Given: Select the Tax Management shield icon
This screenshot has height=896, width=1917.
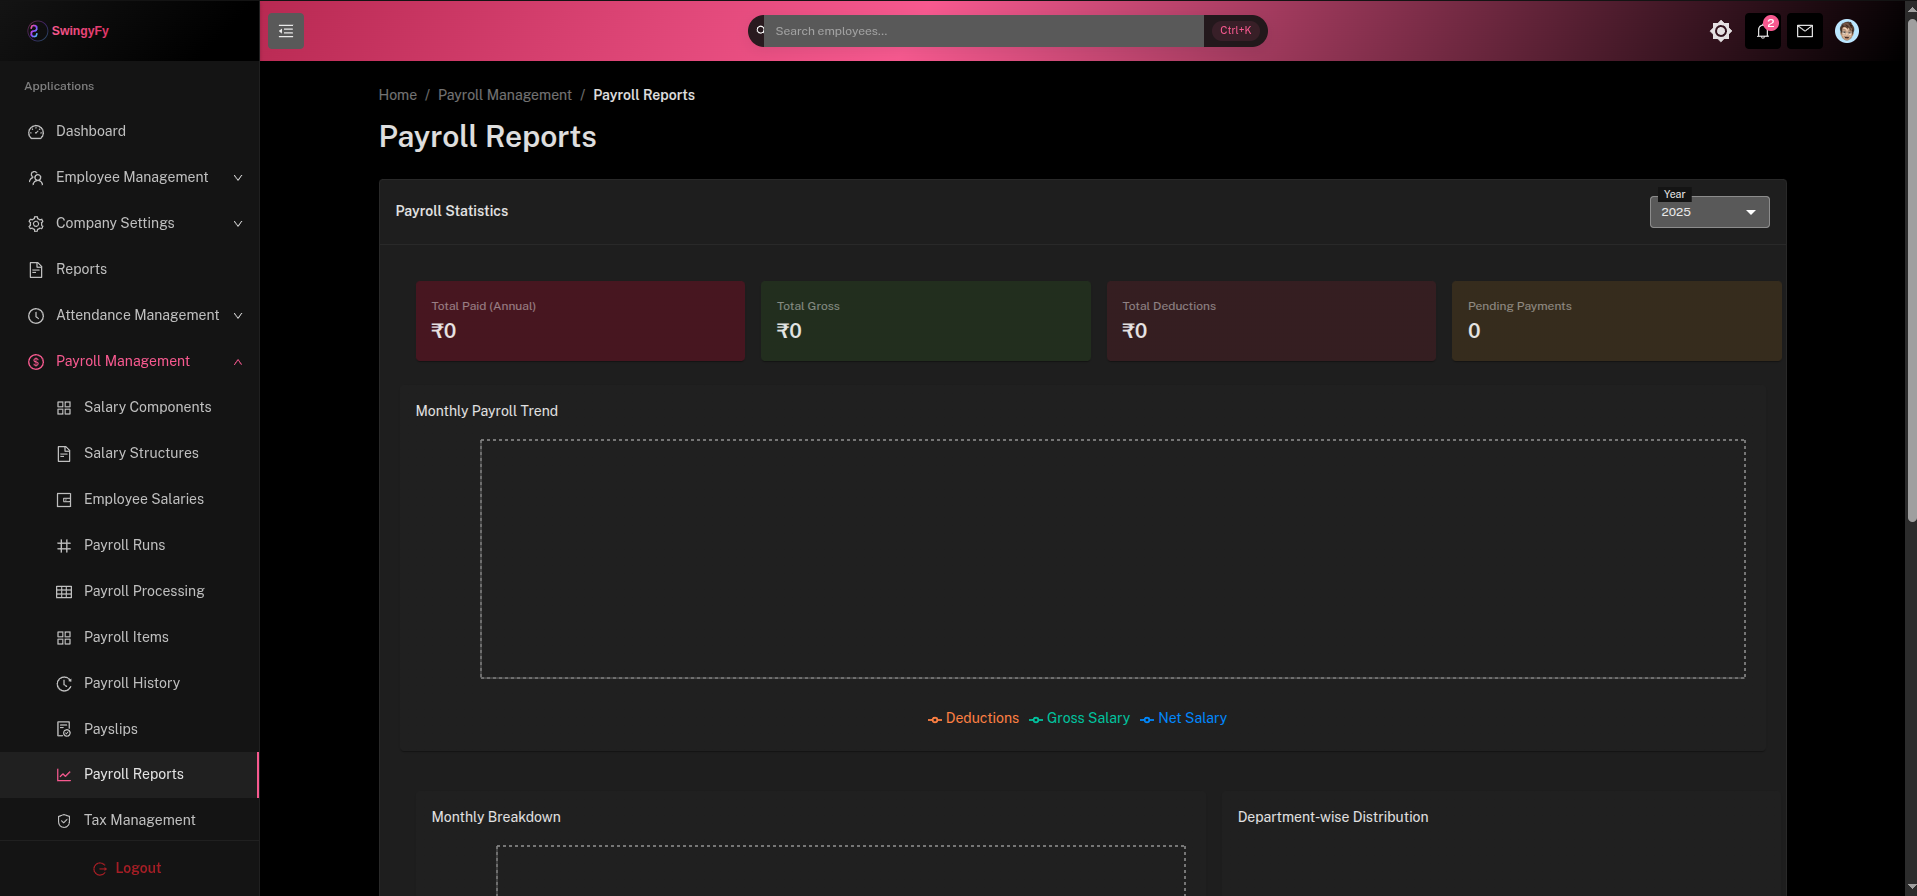Looking at the screenshot, I should pyautogui.click(x=64, y=821).
